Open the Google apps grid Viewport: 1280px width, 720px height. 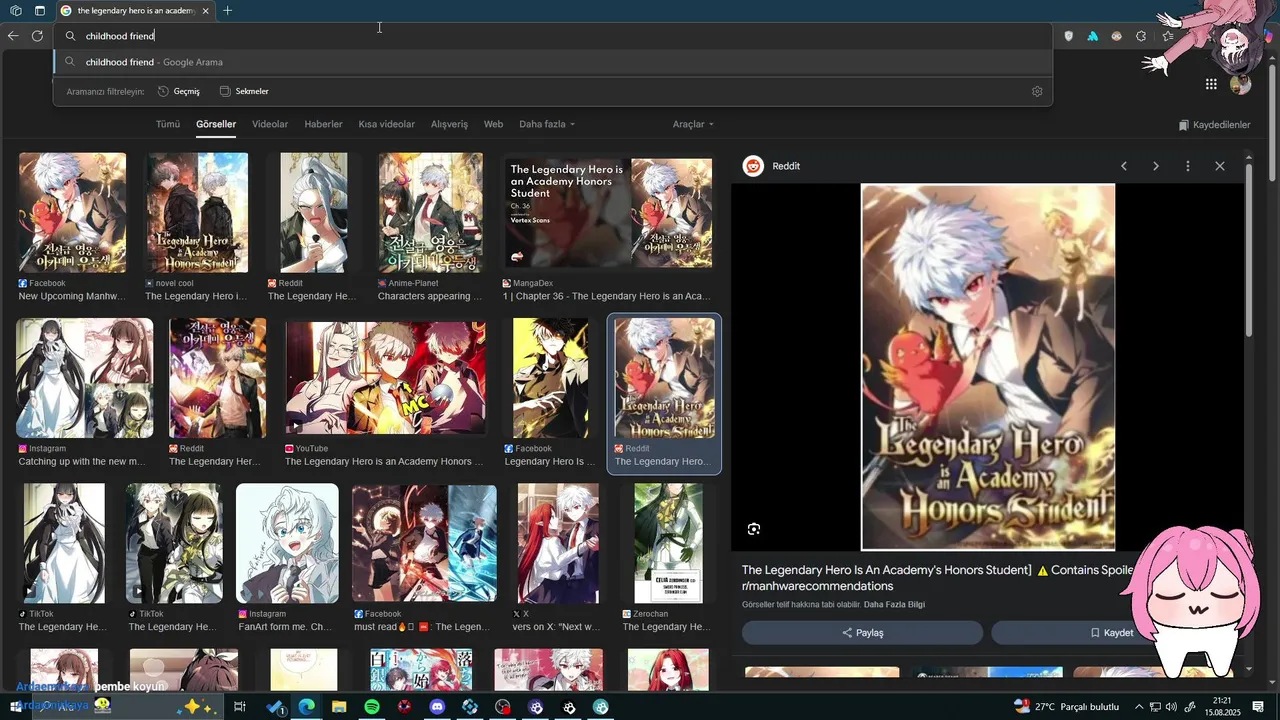click(1211, 84)
